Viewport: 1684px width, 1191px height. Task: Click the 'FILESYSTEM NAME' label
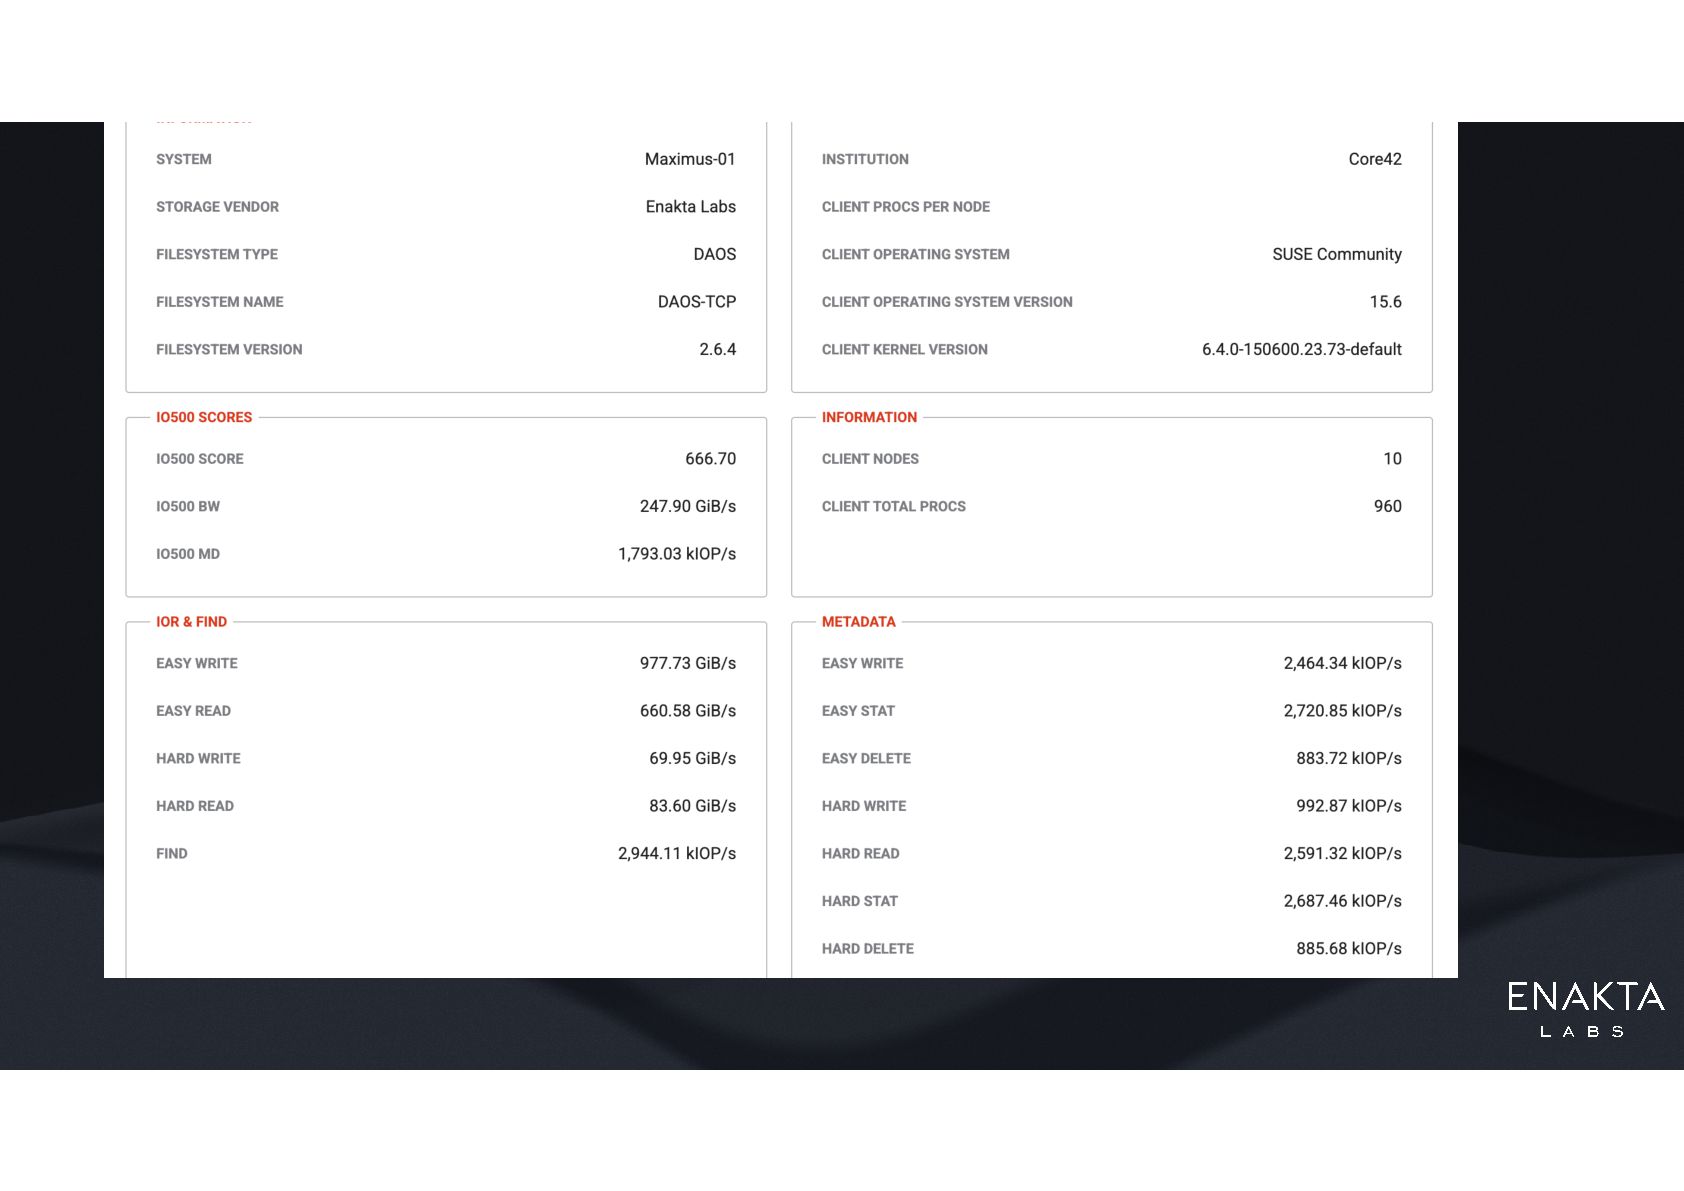click(220, 302)
